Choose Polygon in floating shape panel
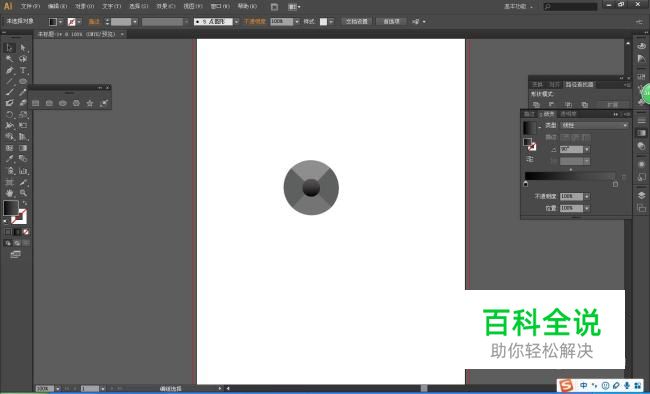 click(76, 103)
